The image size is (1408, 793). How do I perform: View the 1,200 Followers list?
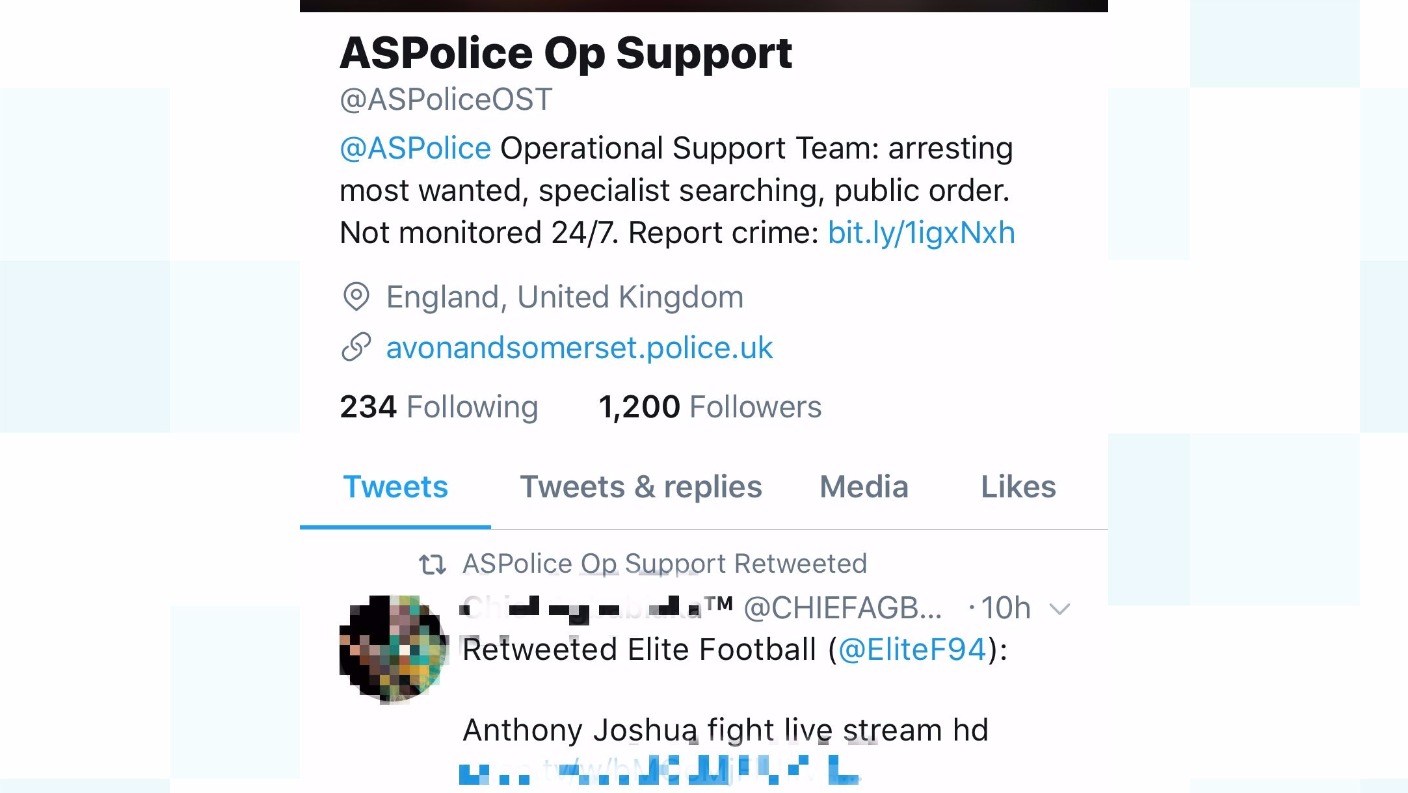coord(710,407)
